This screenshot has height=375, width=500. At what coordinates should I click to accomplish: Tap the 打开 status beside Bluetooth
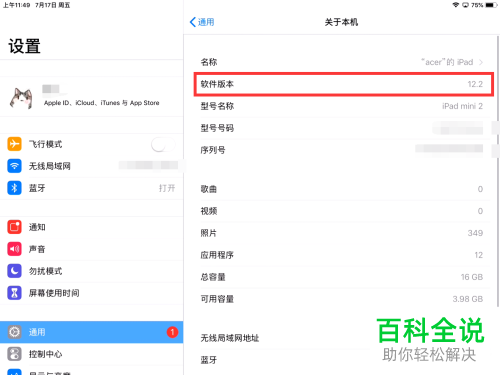coord(167,188)
